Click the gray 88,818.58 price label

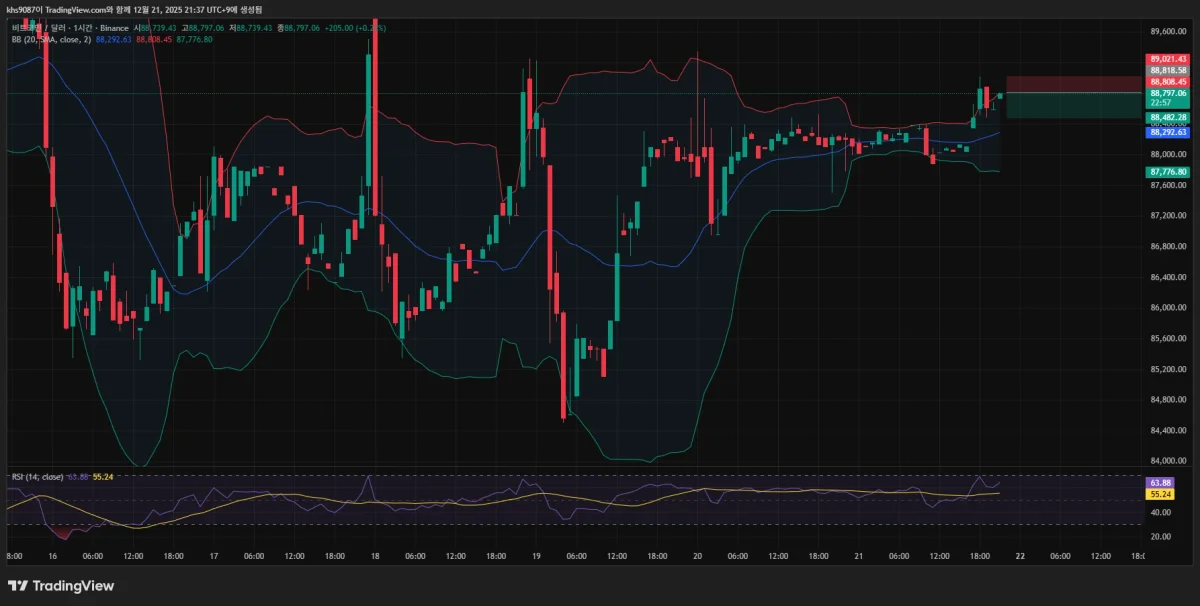tap(1168, 70)
